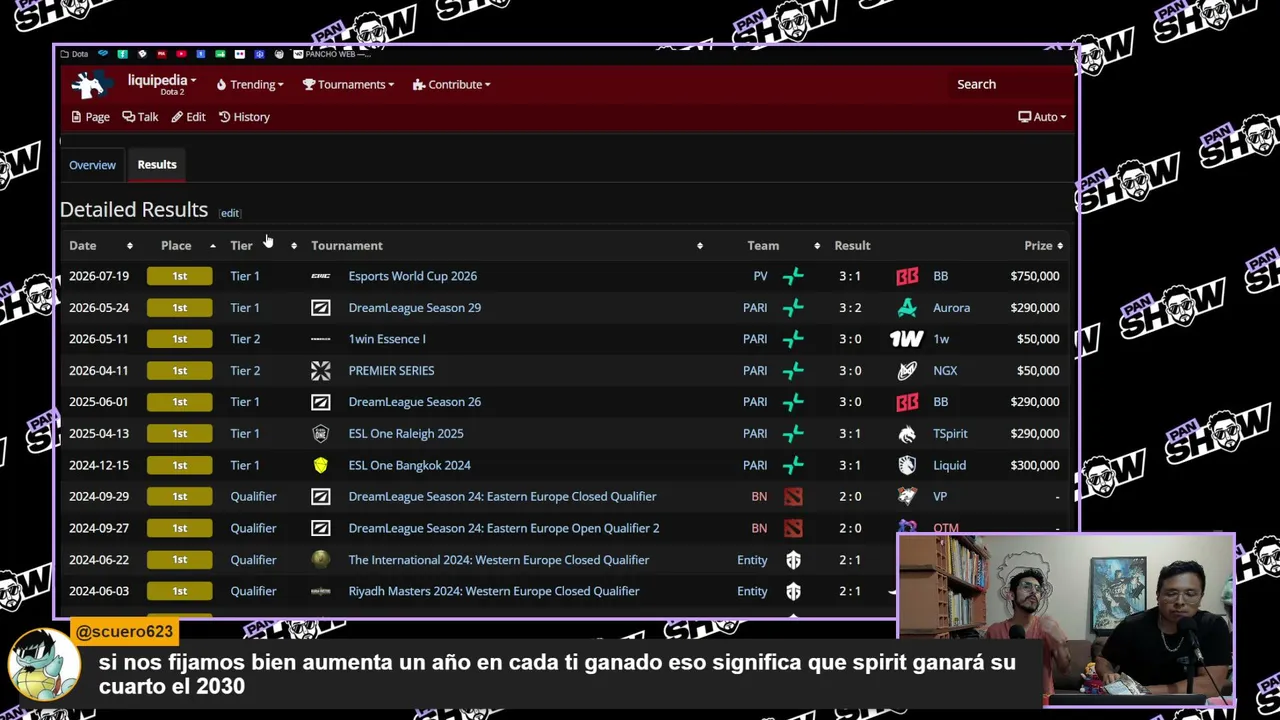This screenshot has width=1280, height=720.
Task: Open Esports World Cup 2026 link
Action: (412, 276)
